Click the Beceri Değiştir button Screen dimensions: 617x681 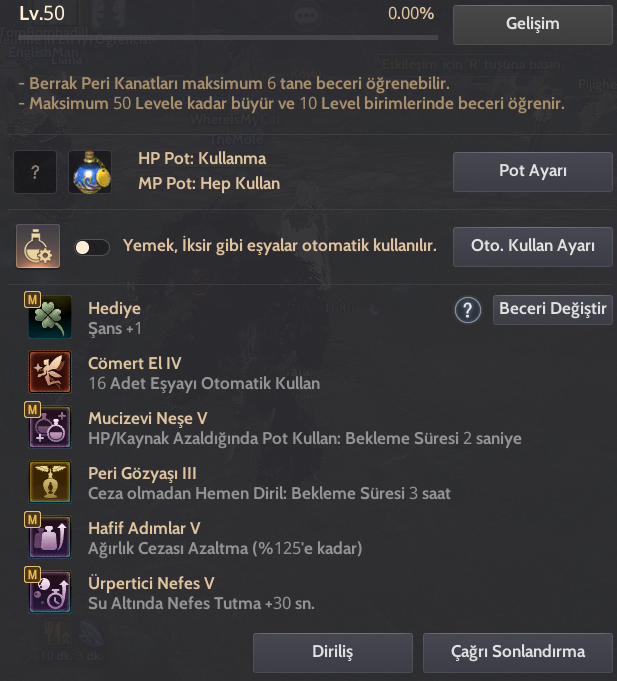click(553, 310)
